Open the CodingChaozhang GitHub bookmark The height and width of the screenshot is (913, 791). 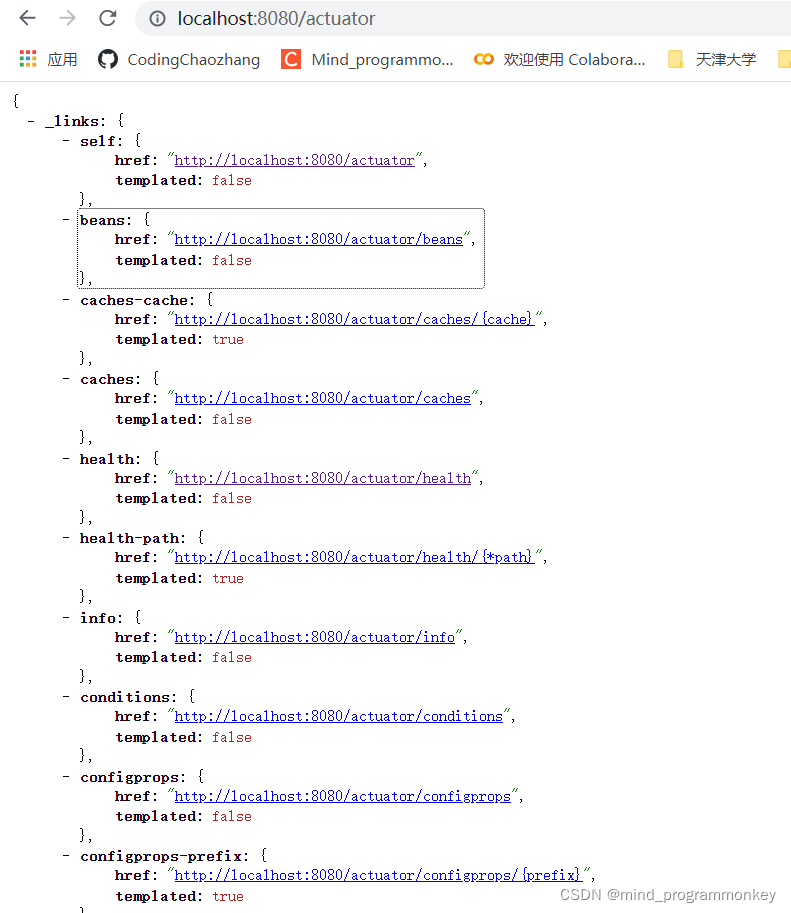[x=179, y=59]
